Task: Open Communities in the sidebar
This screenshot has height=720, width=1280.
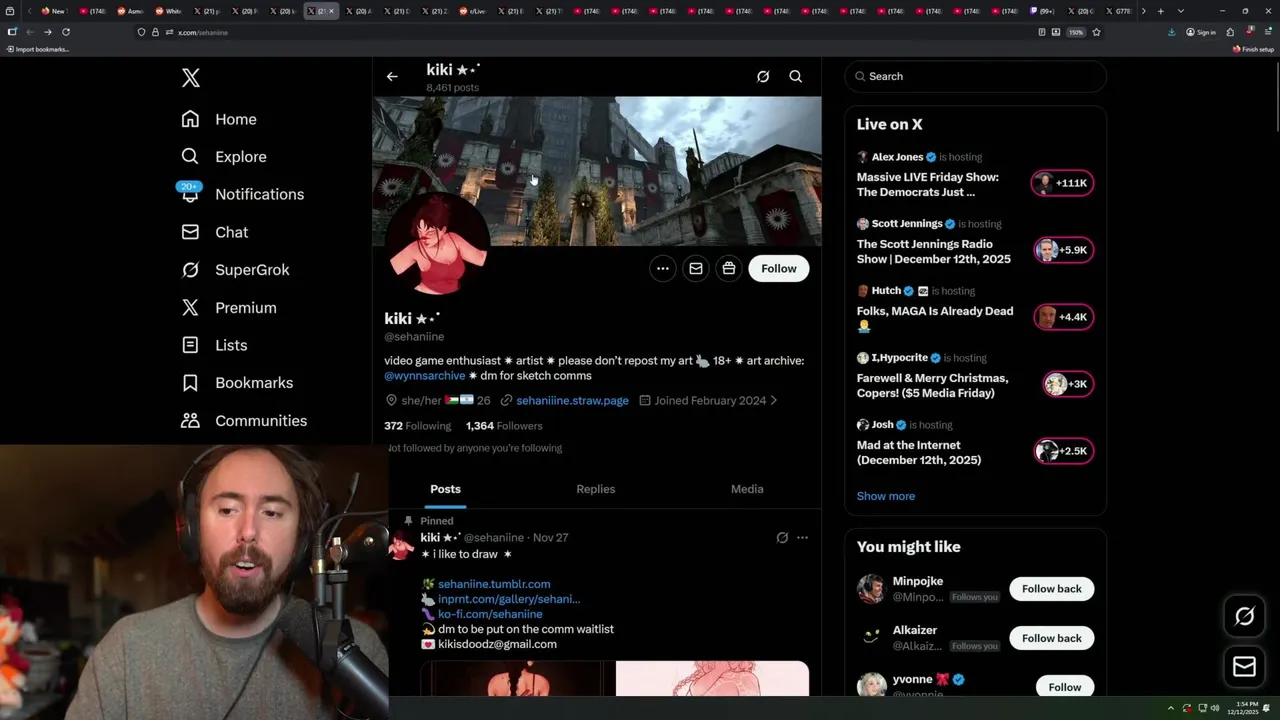Action: (244, 421)
